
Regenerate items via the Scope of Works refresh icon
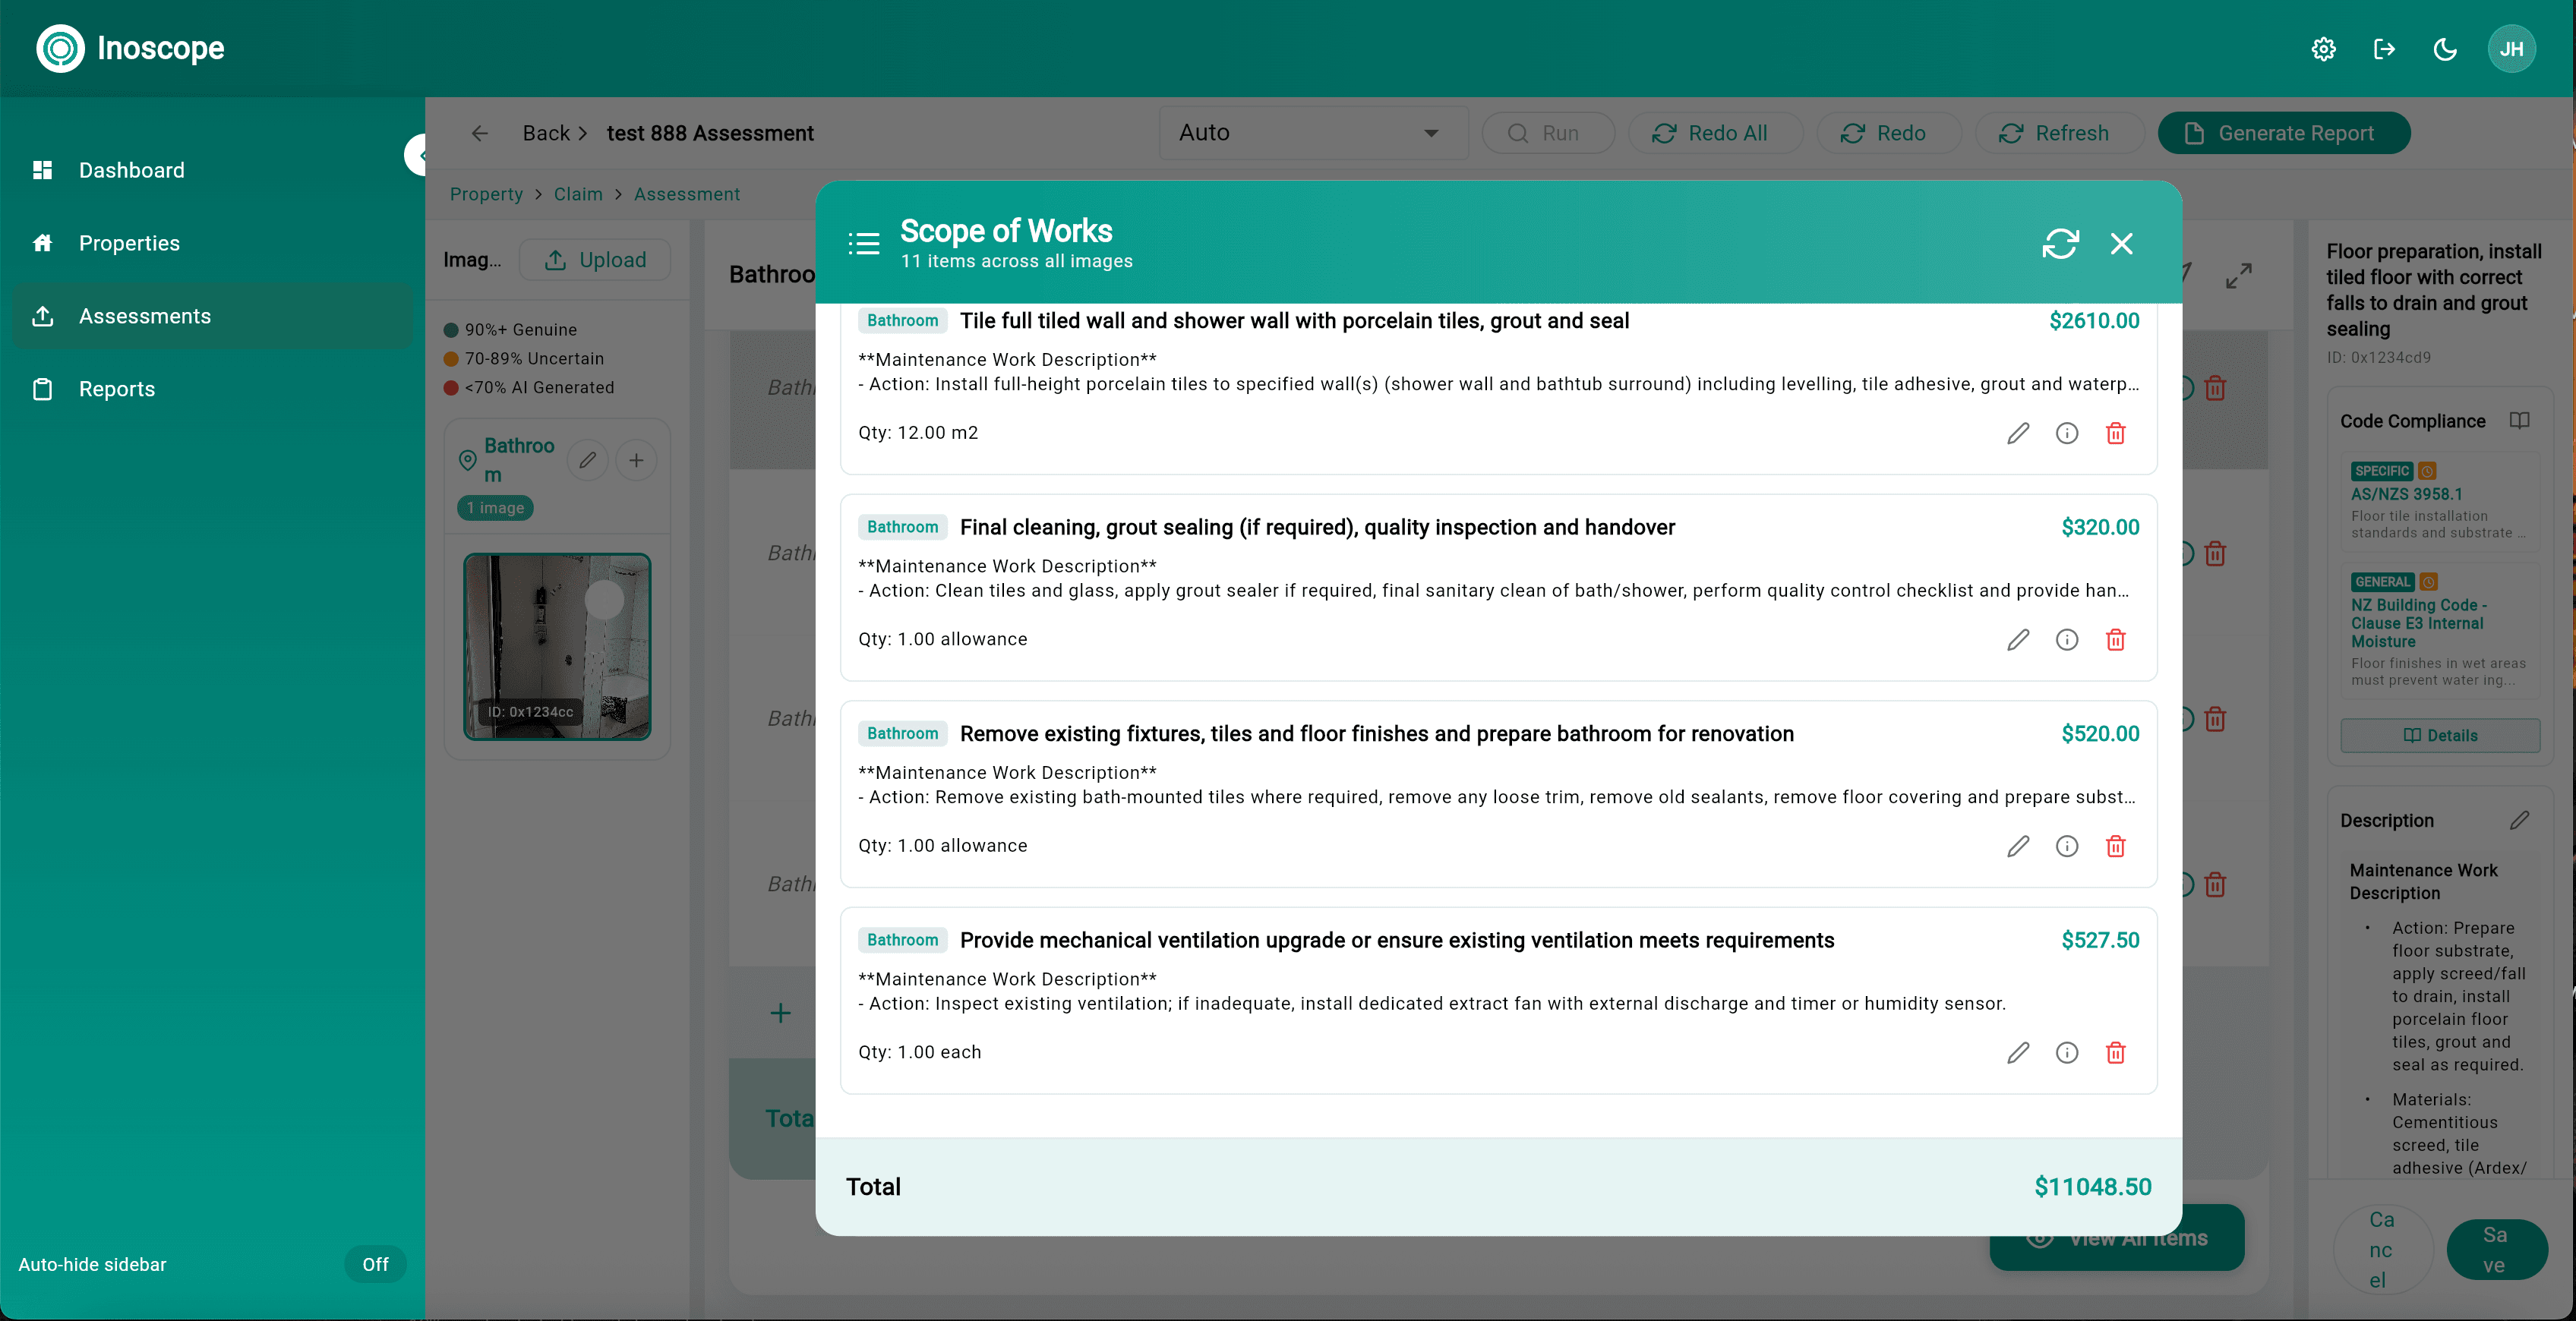[2061, 243]
